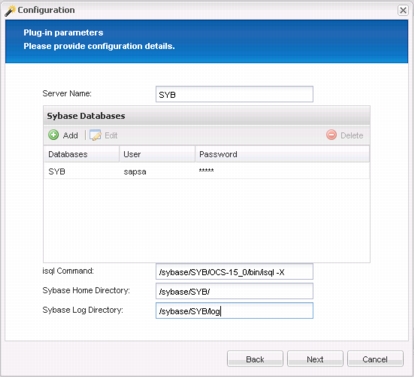Click the Edit label in toolbar
Screen dimensions: 415x379
111,135
